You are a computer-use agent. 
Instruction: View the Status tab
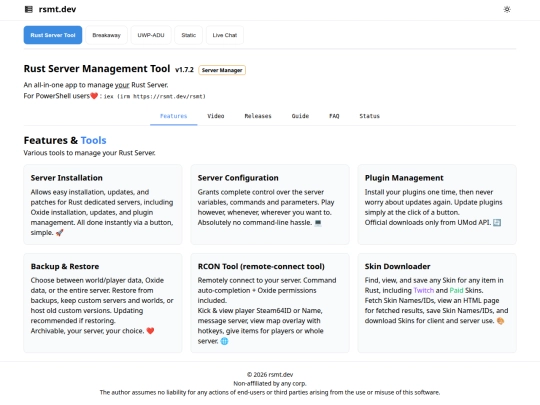[370, 116]
